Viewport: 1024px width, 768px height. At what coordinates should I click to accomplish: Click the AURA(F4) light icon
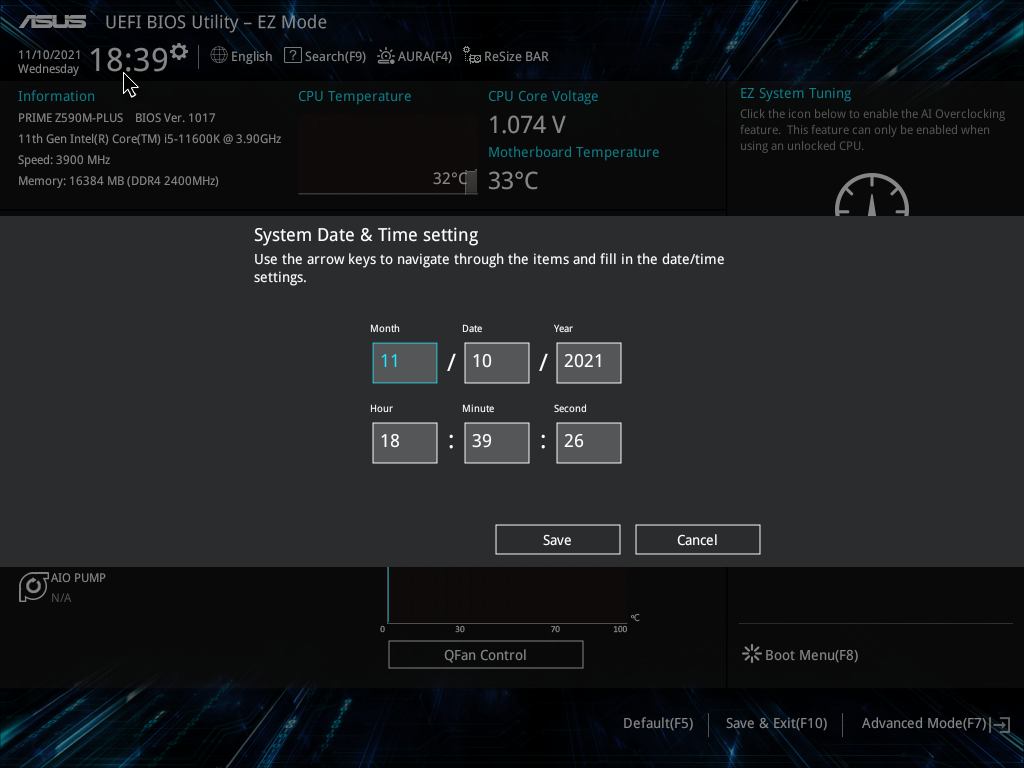pos(386,56)
